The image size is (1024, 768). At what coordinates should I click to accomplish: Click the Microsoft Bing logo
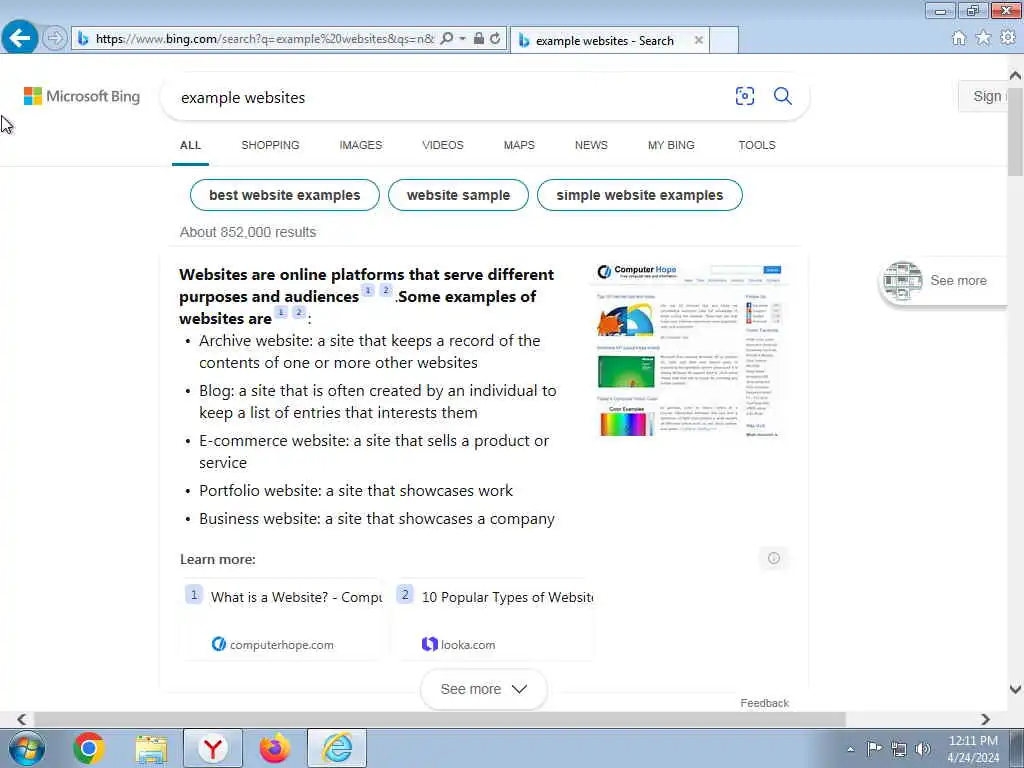[82, 97]
